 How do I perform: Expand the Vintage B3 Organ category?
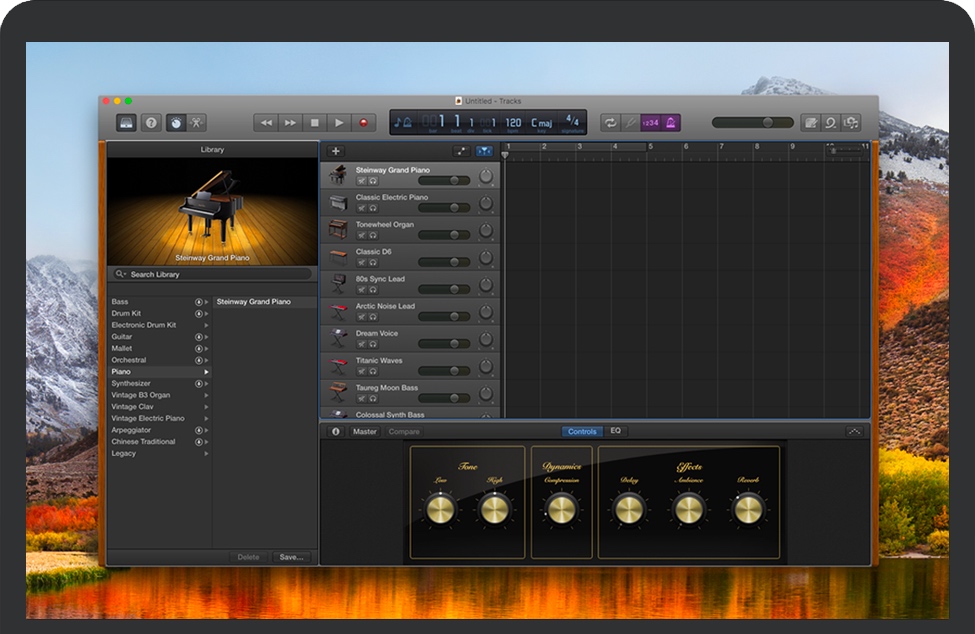click(x=207, y=395)
